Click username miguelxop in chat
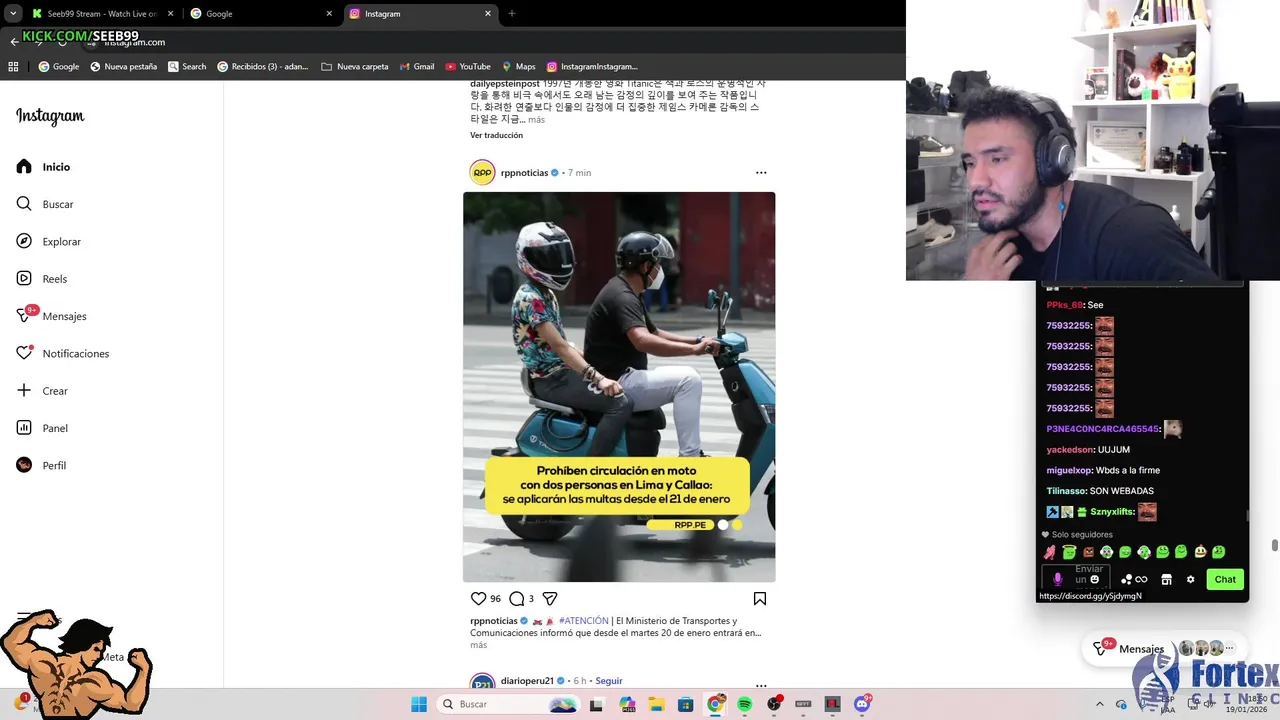This screenshot has width=1280, height=720. 1069,470
